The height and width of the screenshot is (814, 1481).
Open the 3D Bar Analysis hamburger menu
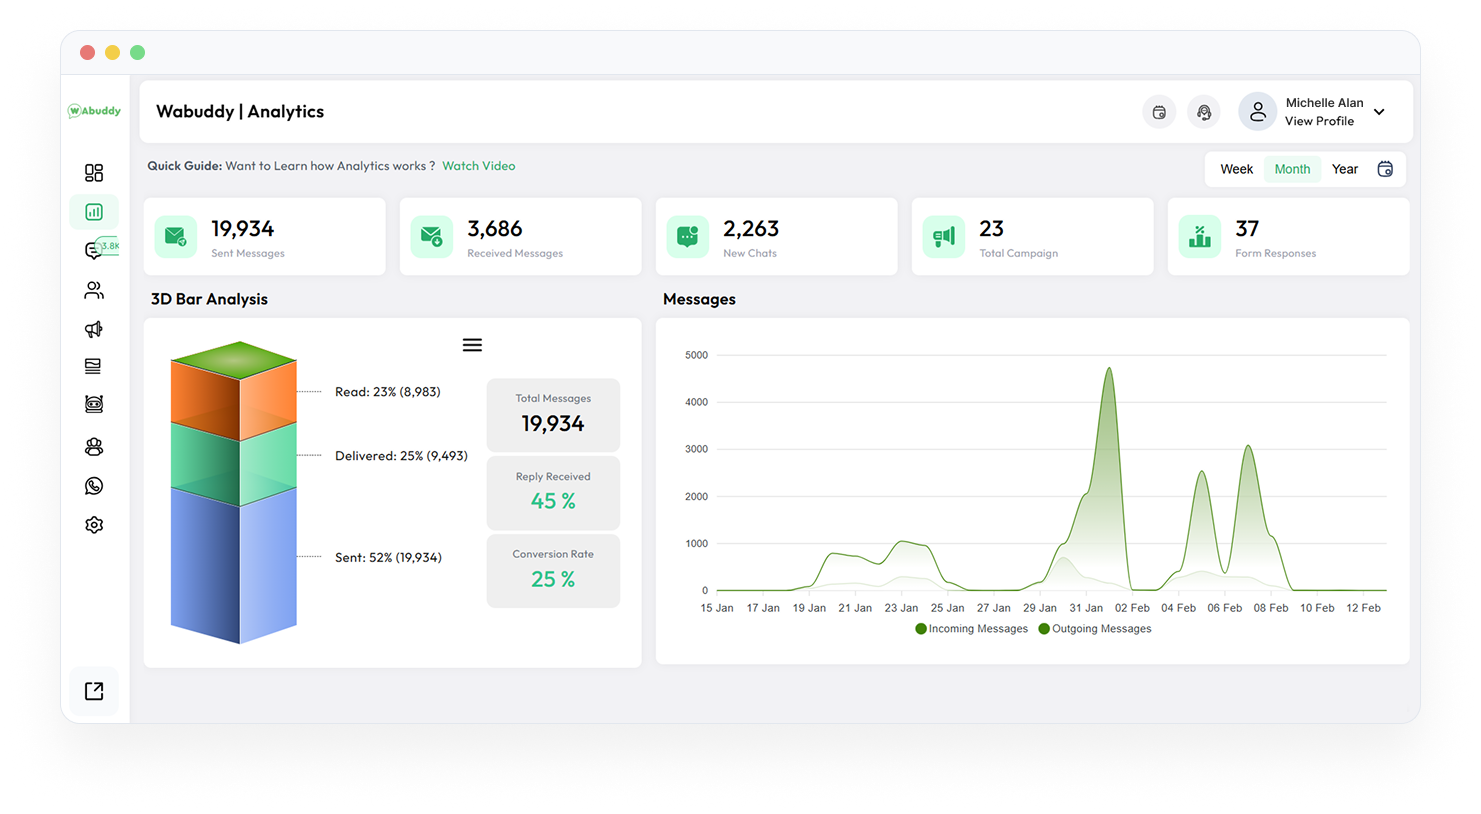(472, 344)
